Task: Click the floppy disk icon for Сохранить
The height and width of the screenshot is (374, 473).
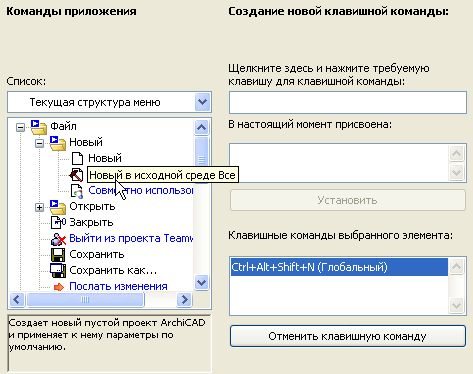Action: (58, 255)
